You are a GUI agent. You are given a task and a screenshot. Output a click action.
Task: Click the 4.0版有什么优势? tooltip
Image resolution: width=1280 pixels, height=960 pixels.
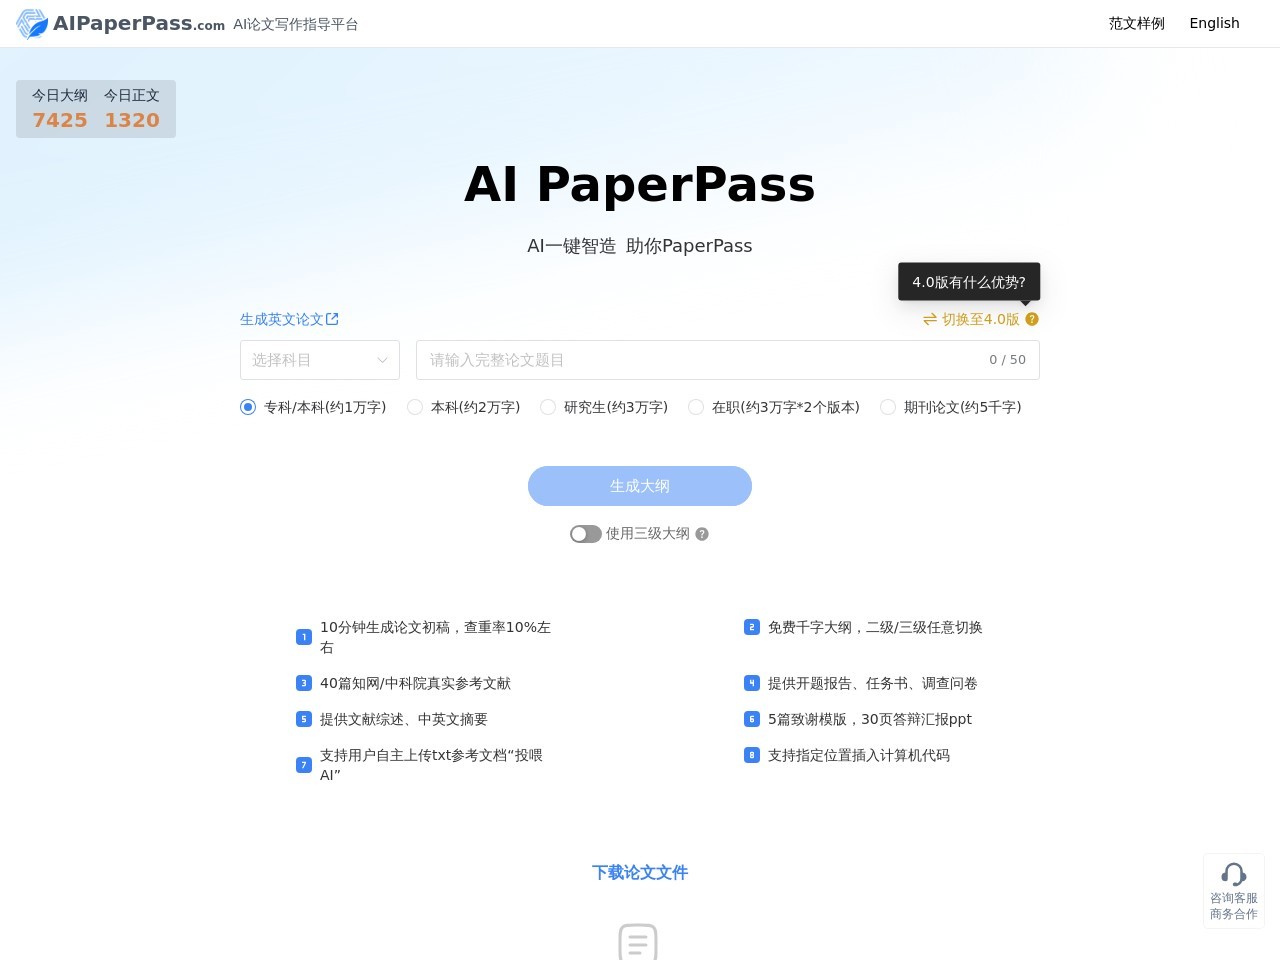pos(969,282)
